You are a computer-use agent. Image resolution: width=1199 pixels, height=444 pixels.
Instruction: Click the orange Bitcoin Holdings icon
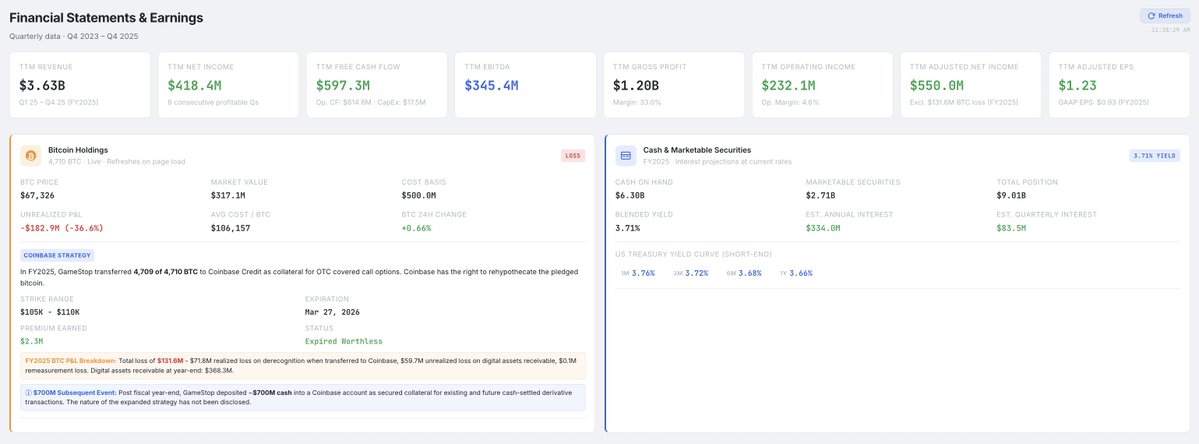[31, 155]
